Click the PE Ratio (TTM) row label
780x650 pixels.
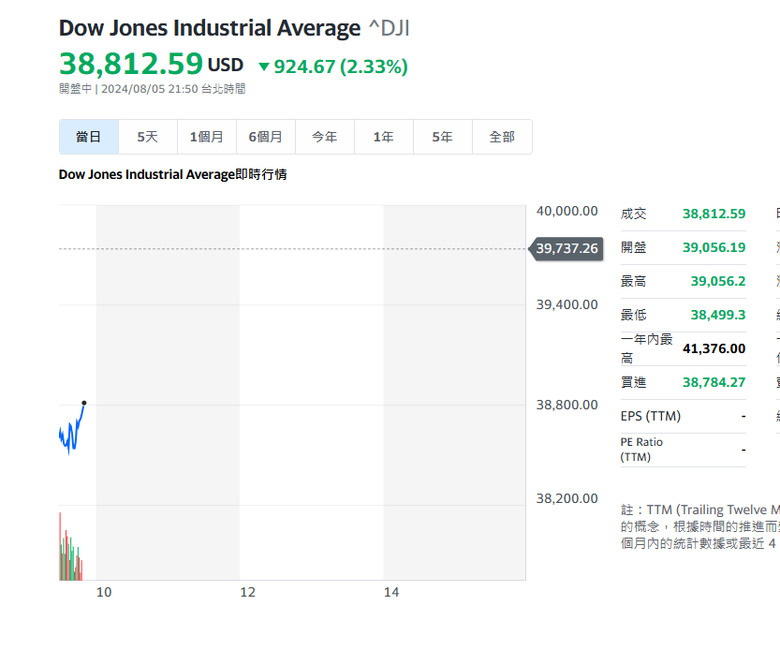pyautogui.click(x=642, y=449)
